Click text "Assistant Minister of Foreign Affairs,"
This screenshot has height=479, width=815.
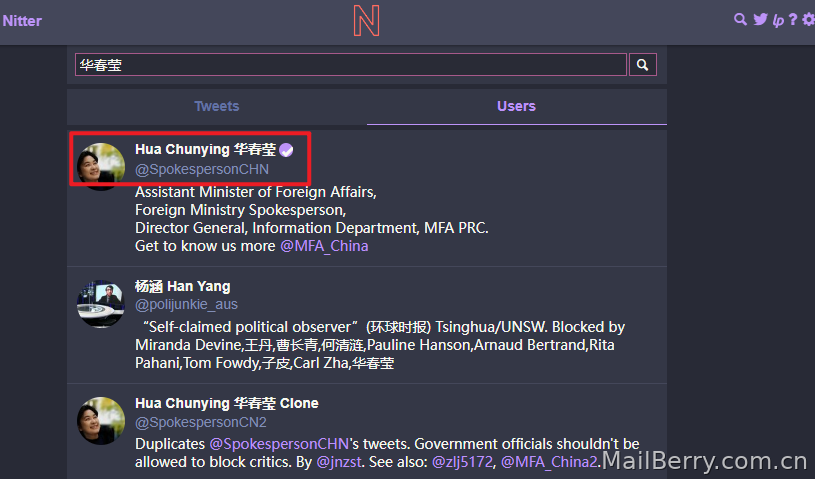coord(256,192)
